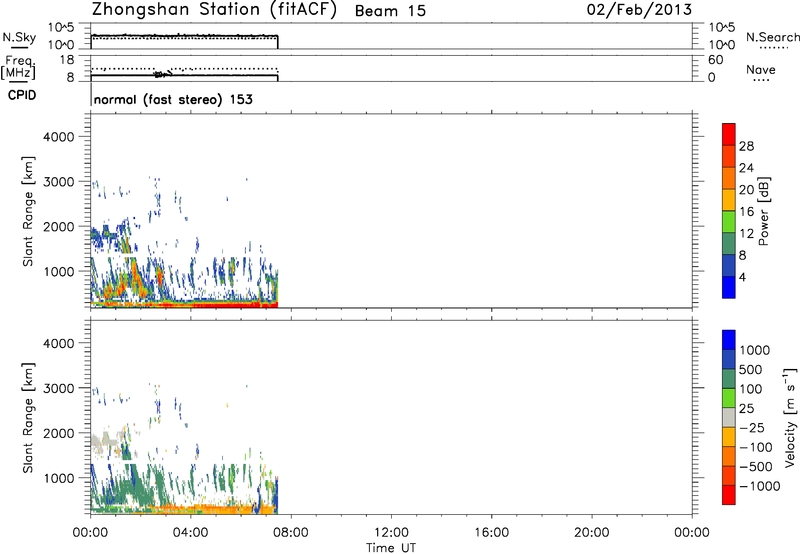Select the 'Time UT' axis title
The image size is (800, 554).
click(x=391, y=548)
